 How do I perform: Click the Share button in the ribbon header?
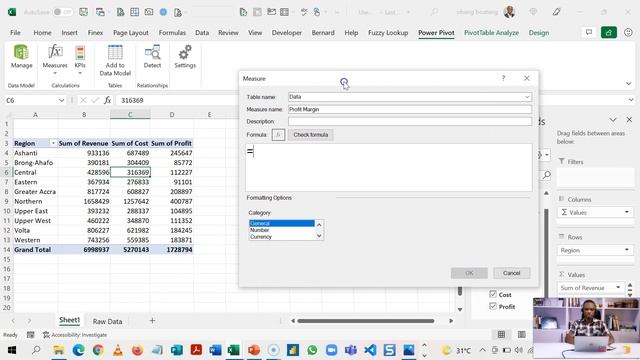[609, 33]
